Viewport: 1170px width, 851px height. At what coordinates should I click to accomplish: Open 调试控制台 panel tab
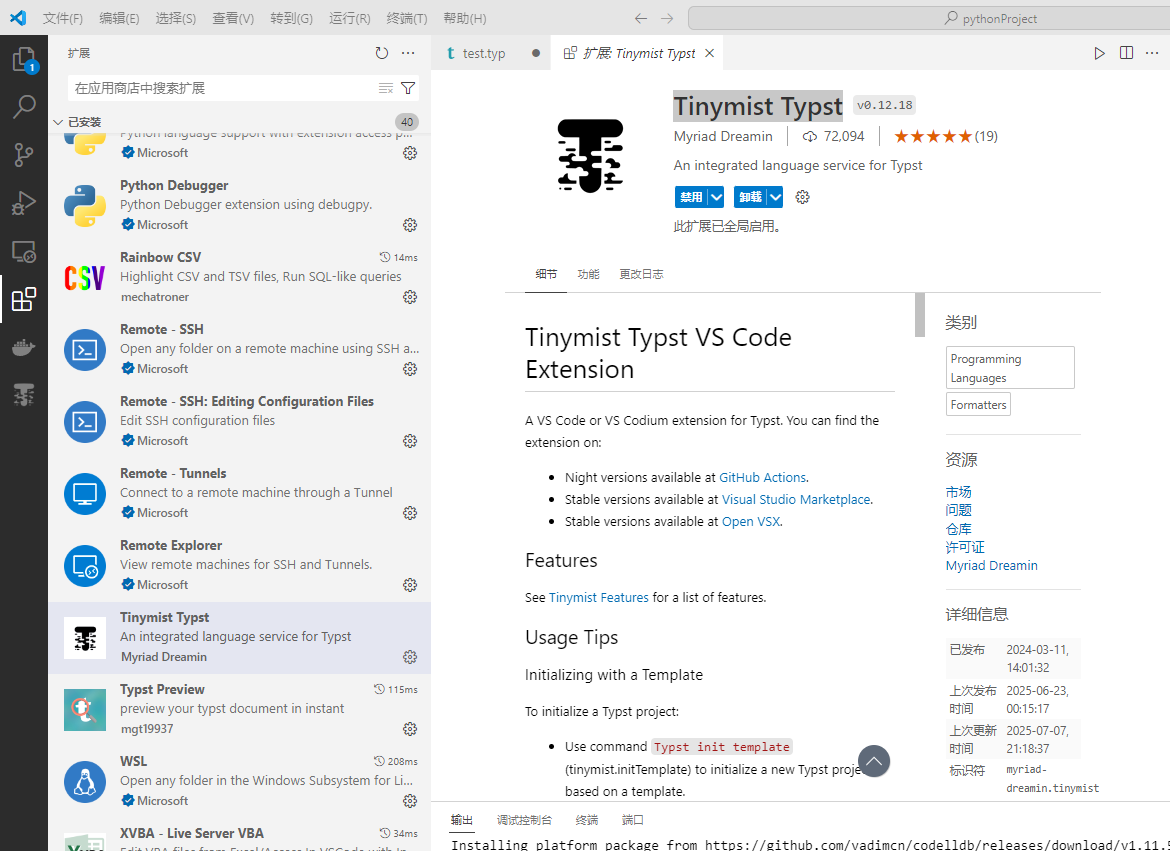click(525, 820)
